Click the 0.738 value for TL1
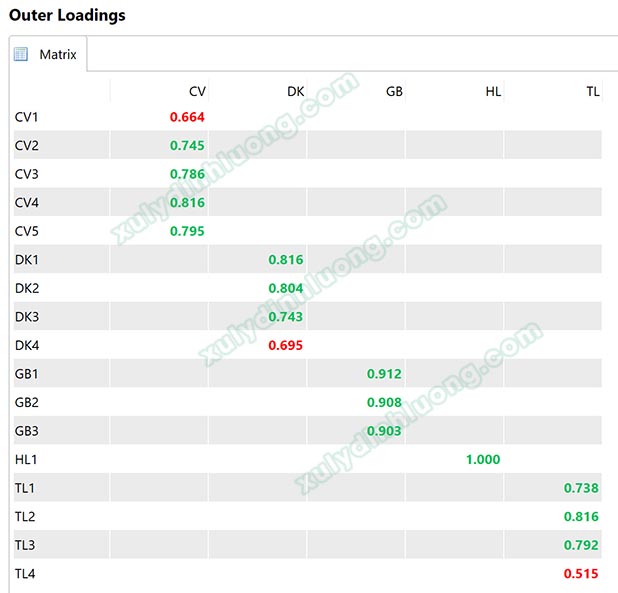This screenshot has width=618, height=593. (x=581, y=488)
